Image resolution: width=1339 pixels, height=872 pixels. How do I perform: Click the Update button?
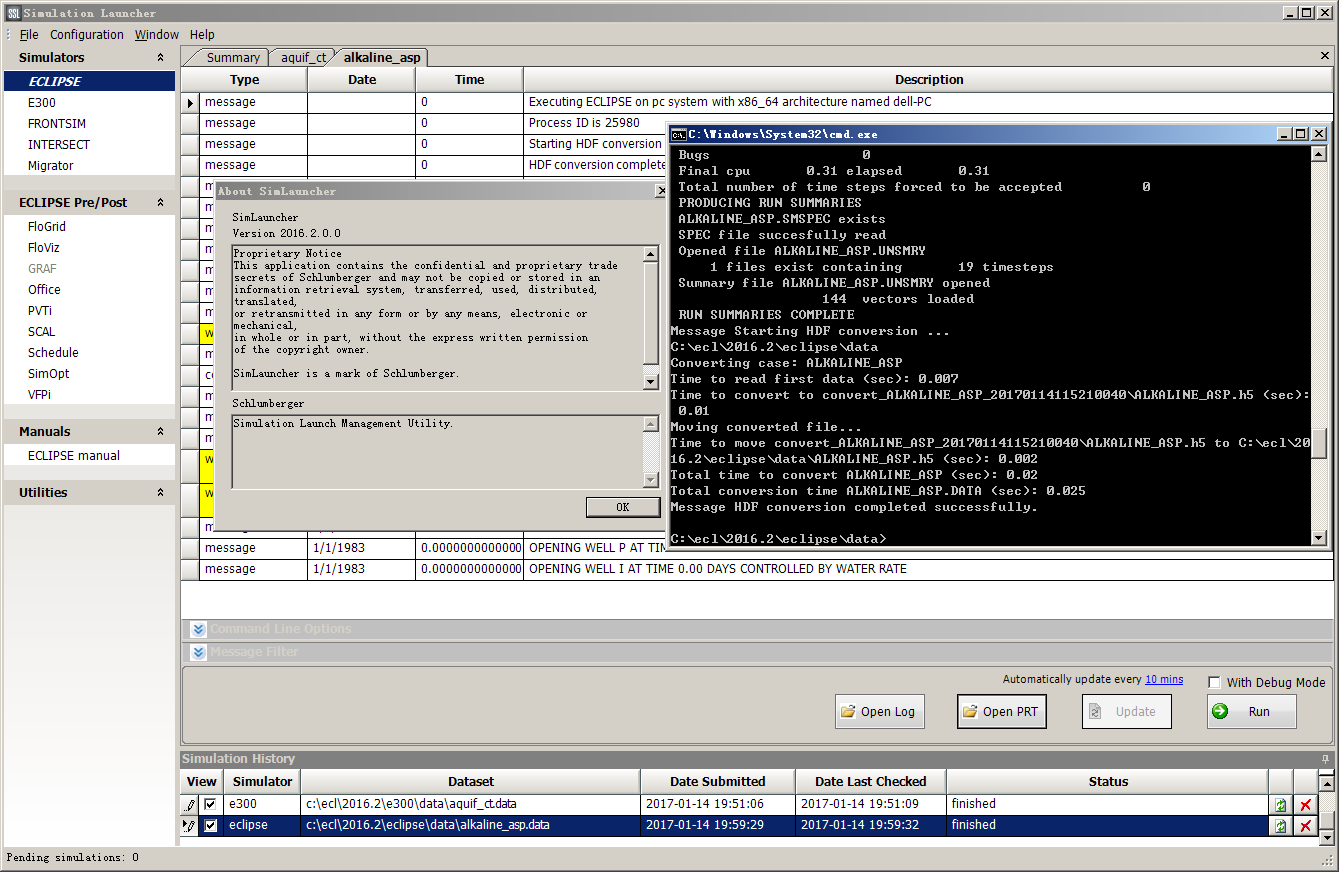pyautogui.click(x=1126, y=711)
